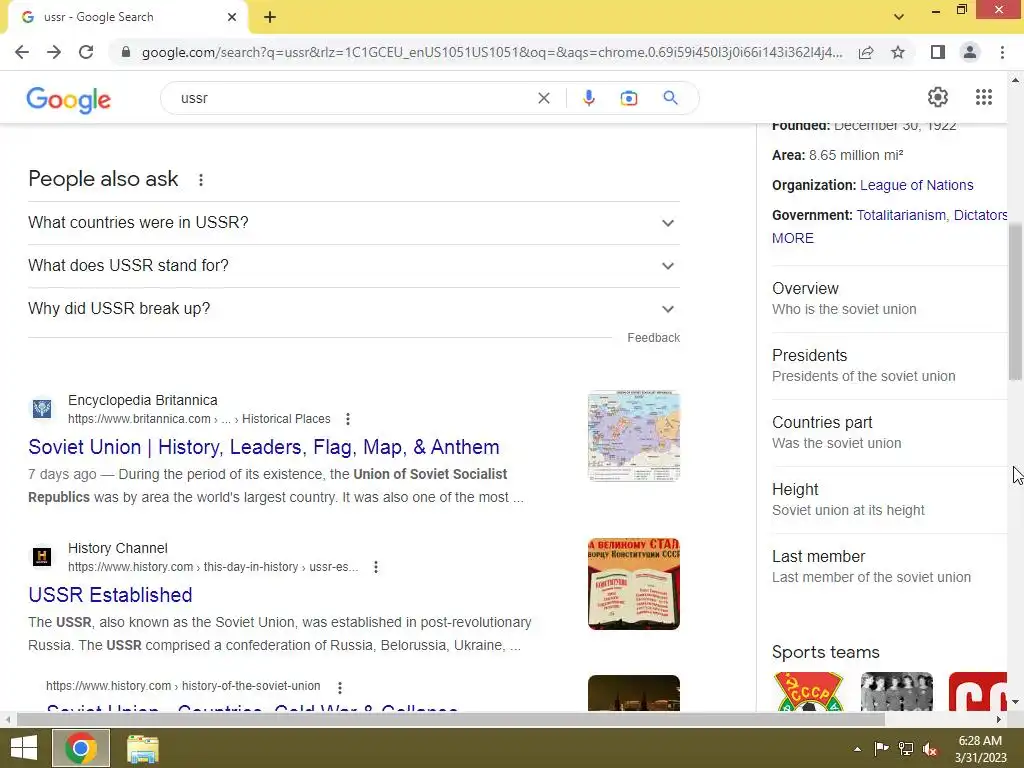Screen dimensions: 1024x768
Task: Open Presidents of the soviet union
Action: 889,366
